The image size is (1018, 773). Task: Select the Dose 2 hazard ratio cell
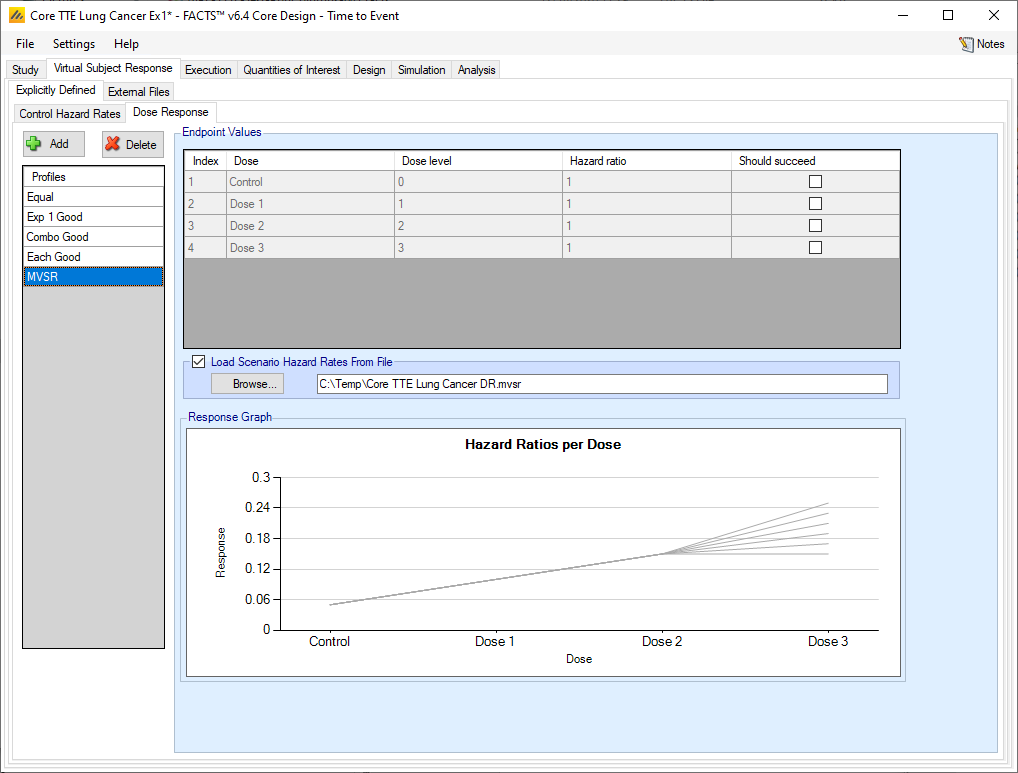(x=646, y=226)
